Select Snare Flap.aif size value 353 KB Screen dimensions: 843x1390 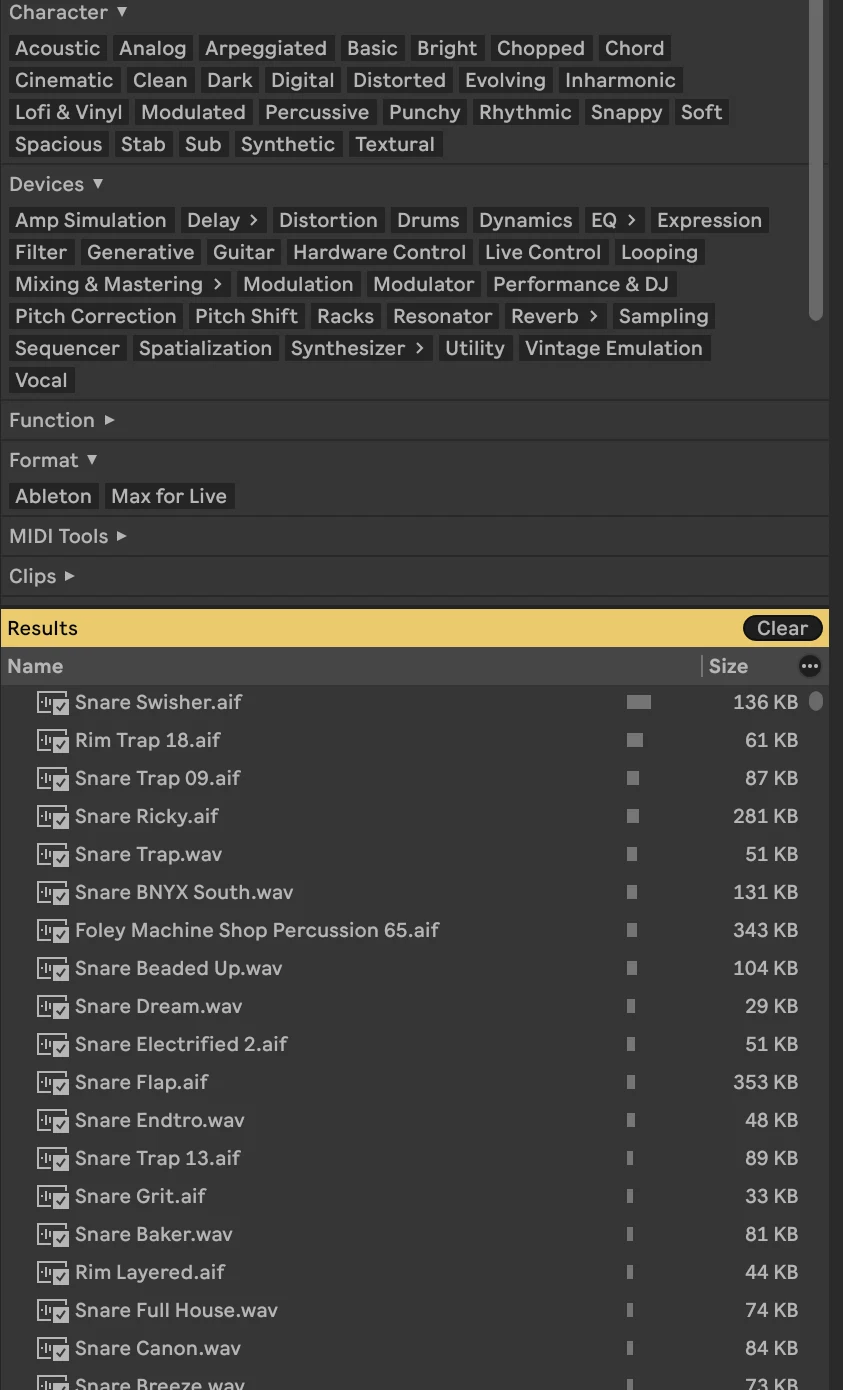[x=765, y=1082]
